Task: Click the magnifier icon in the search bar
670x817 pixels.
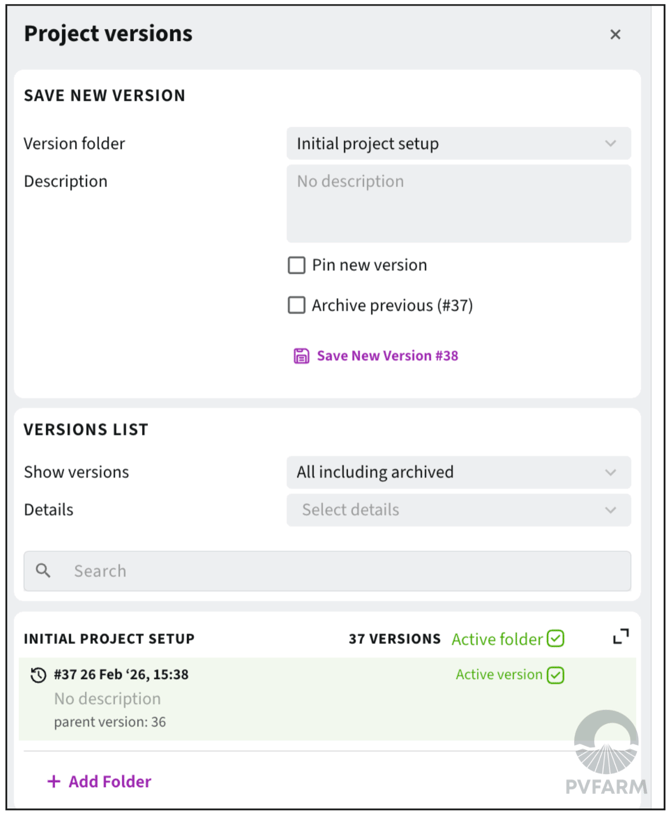Action: click(x=43, y=571)
